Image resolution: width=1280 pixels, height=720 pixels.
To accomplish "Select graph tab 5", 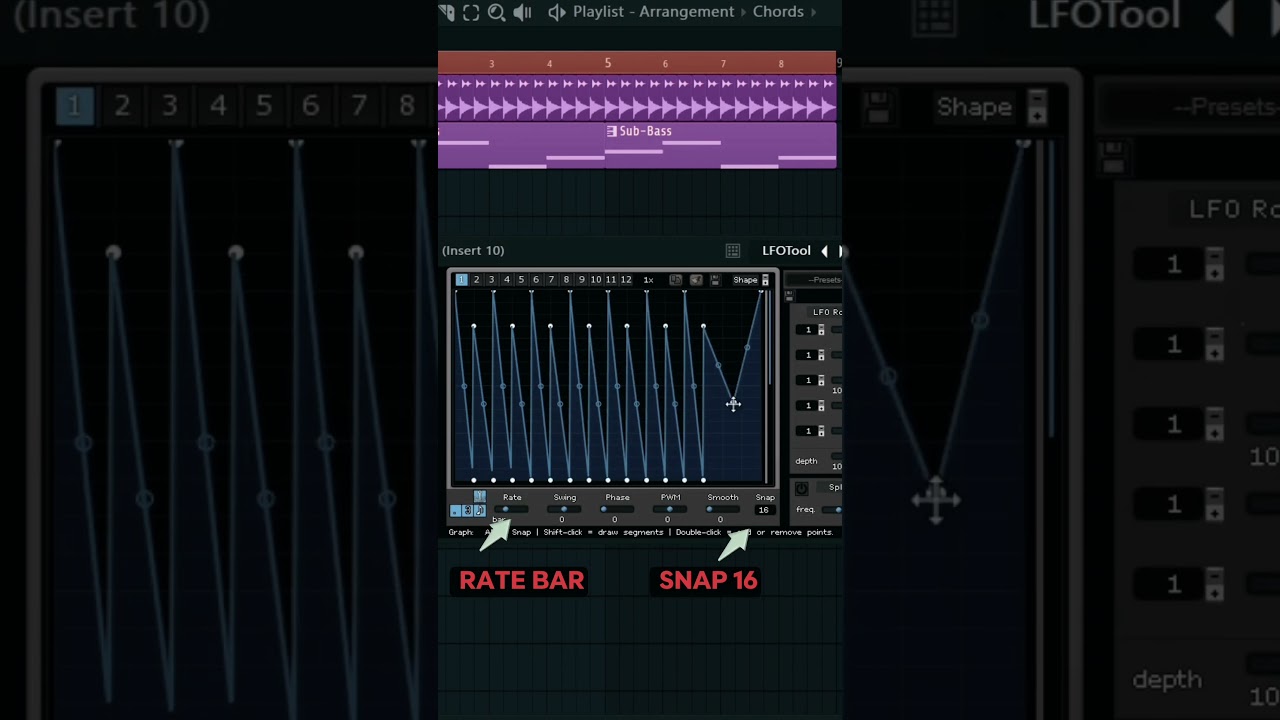I will 521,280.
